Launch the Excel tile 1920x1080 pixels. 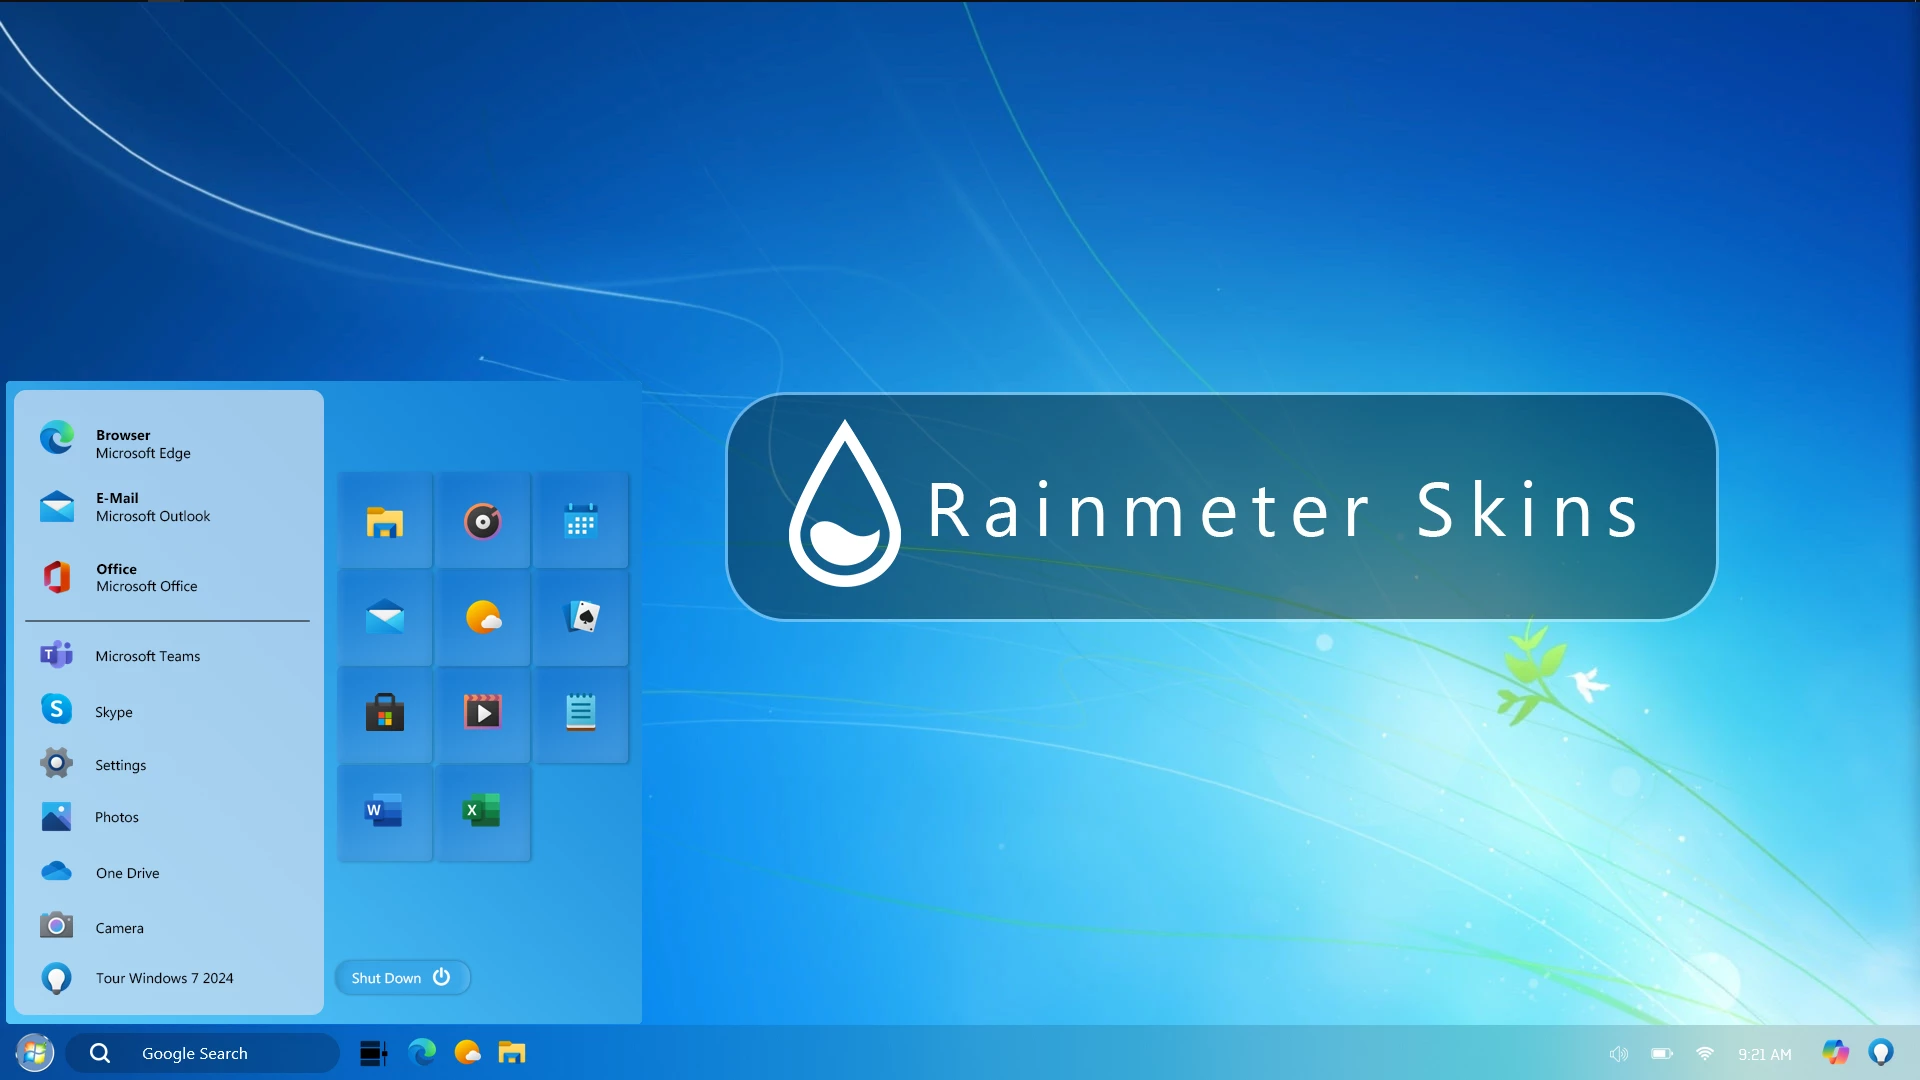pos(482,813)
